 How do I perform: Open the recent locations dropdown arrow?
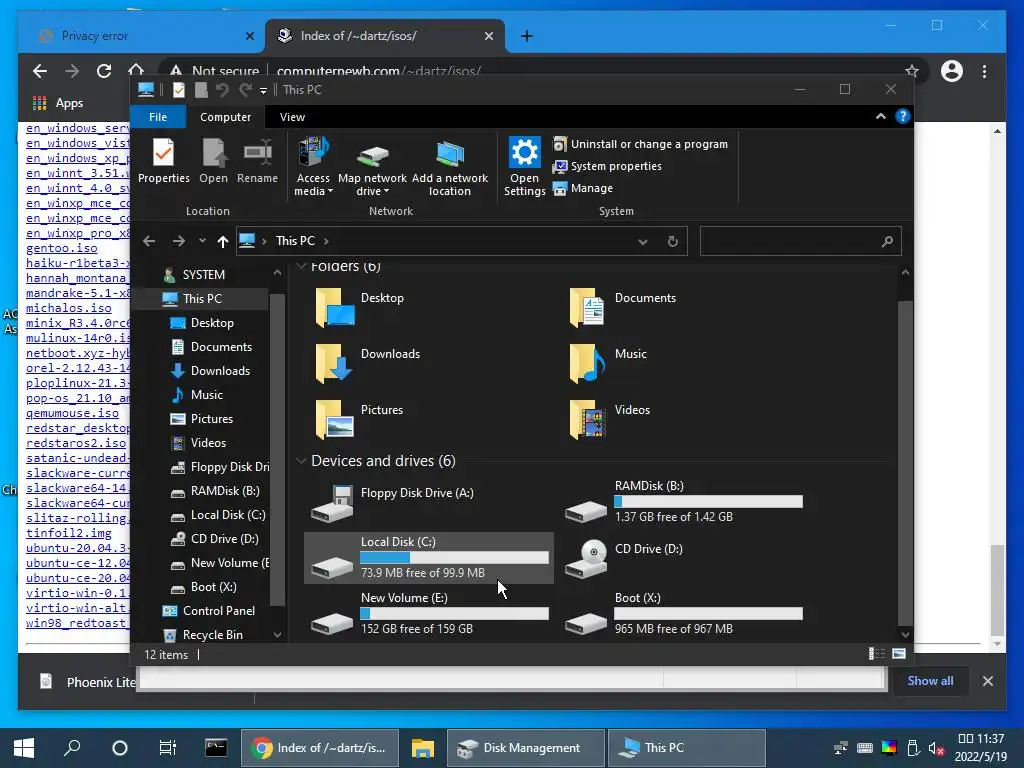point(202,241)
